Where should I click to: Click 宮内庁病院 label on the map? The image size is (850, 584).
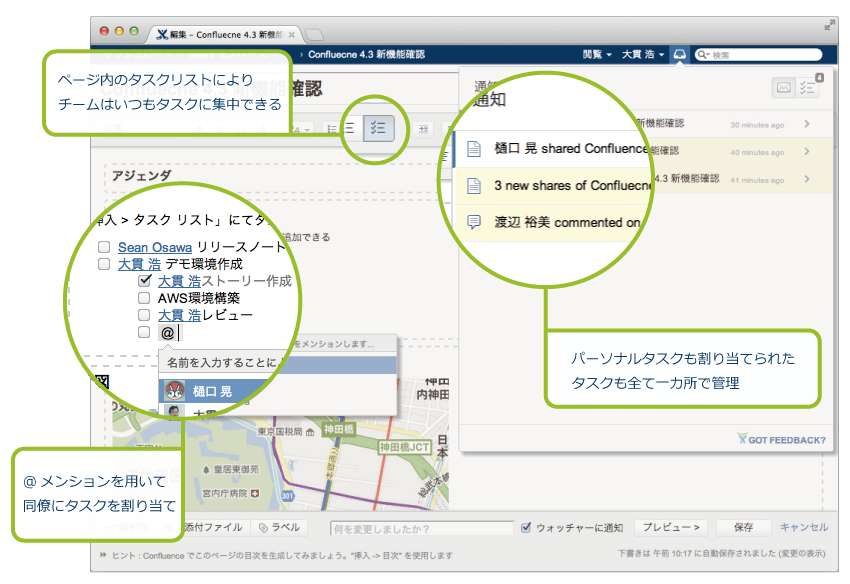(224, 493)
